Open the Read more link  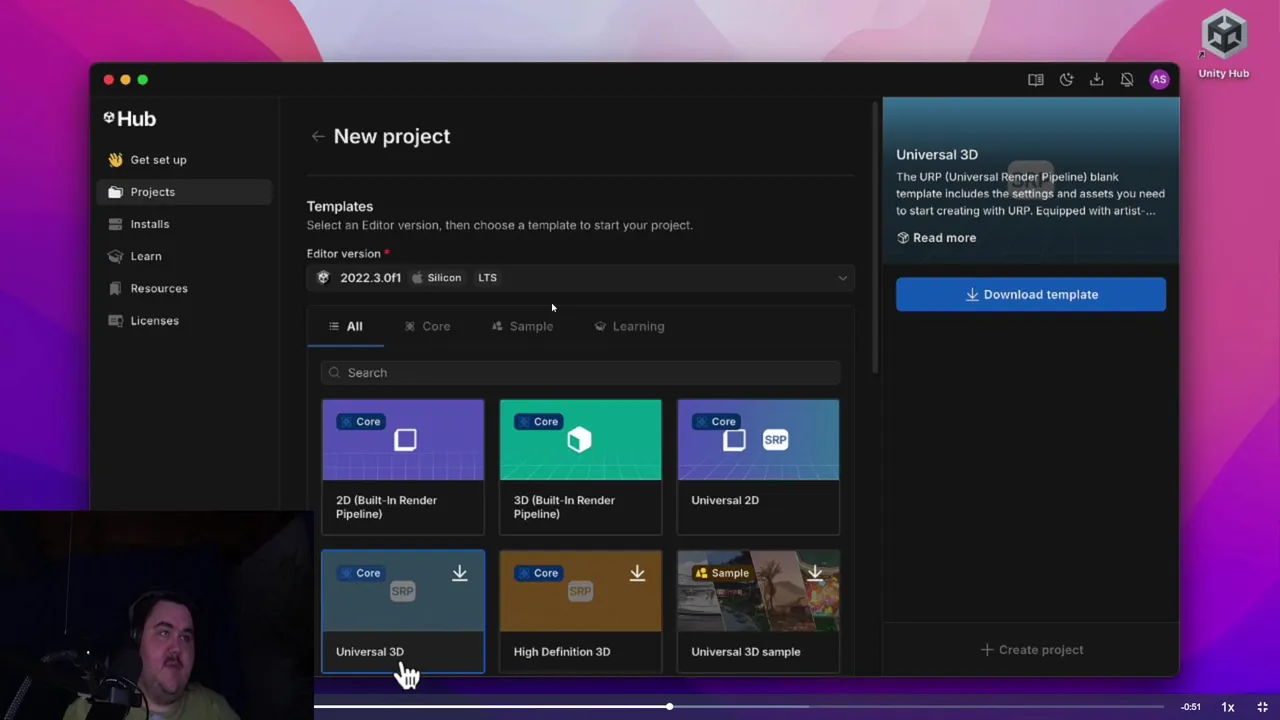(936, 238)
